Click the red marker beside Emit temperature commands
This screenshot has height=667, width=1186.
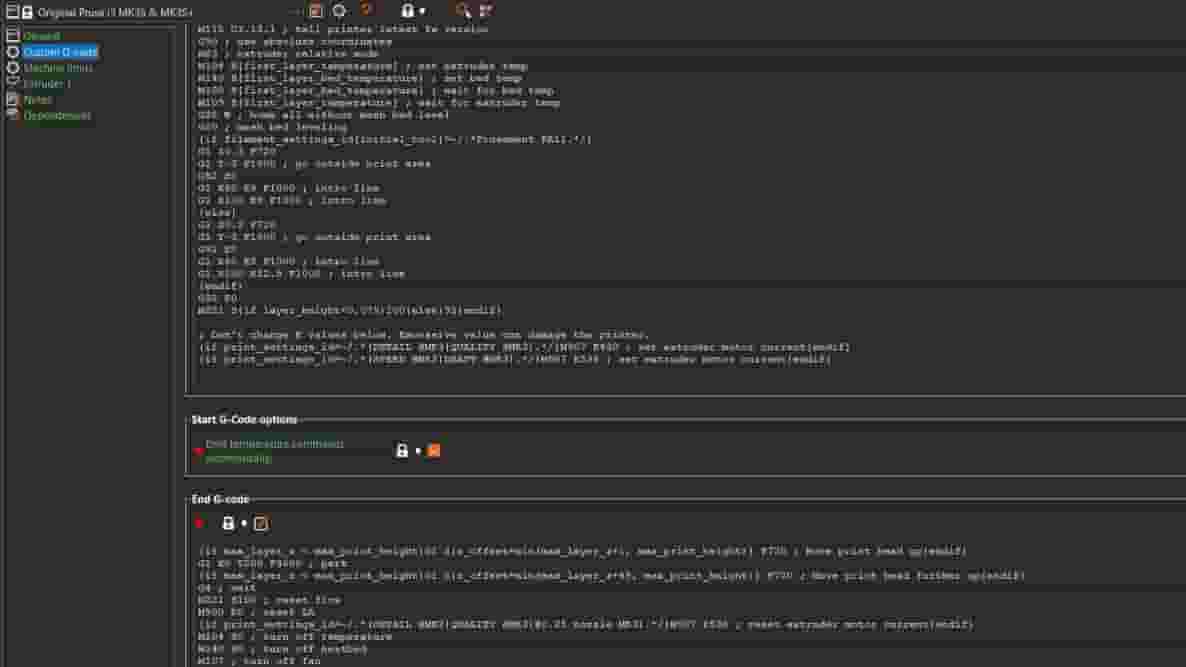199,451
